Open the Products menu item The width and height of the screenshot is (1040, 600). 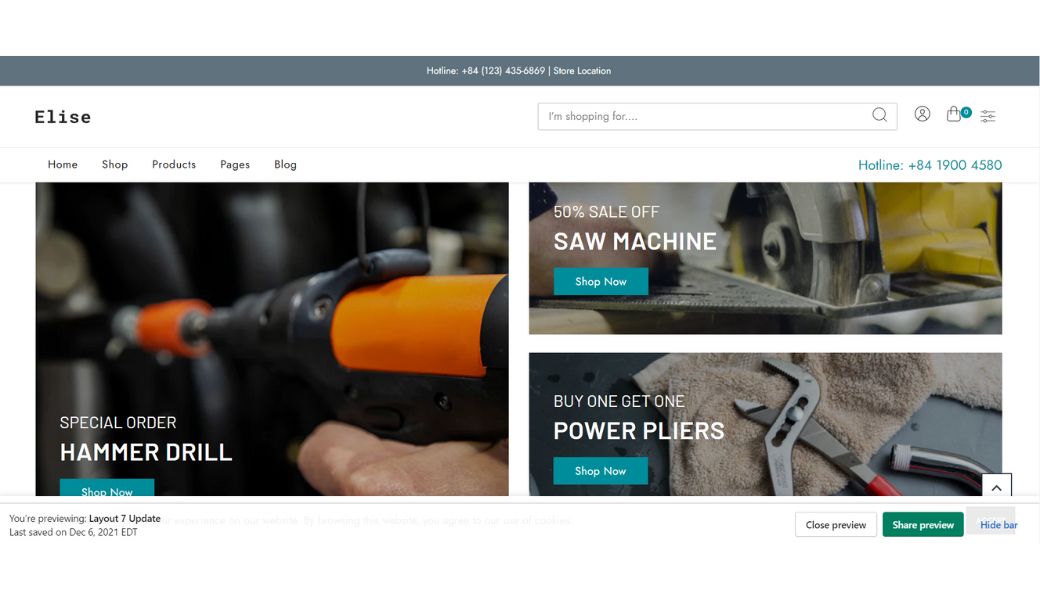(174, 164)
